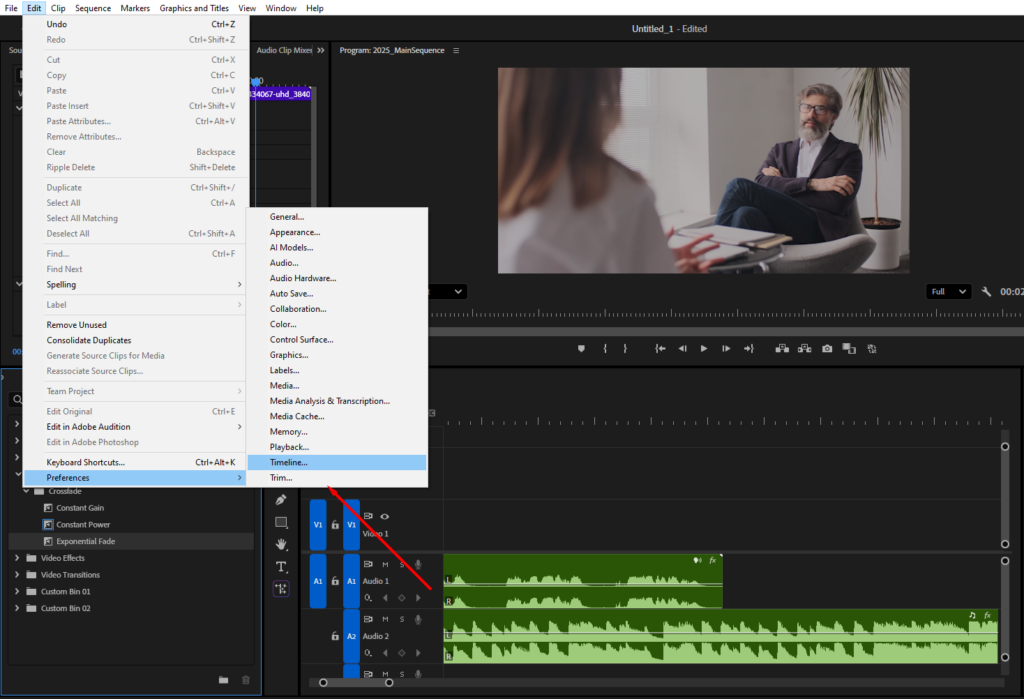Toggle Video 1 track output eye

point(385,516)
